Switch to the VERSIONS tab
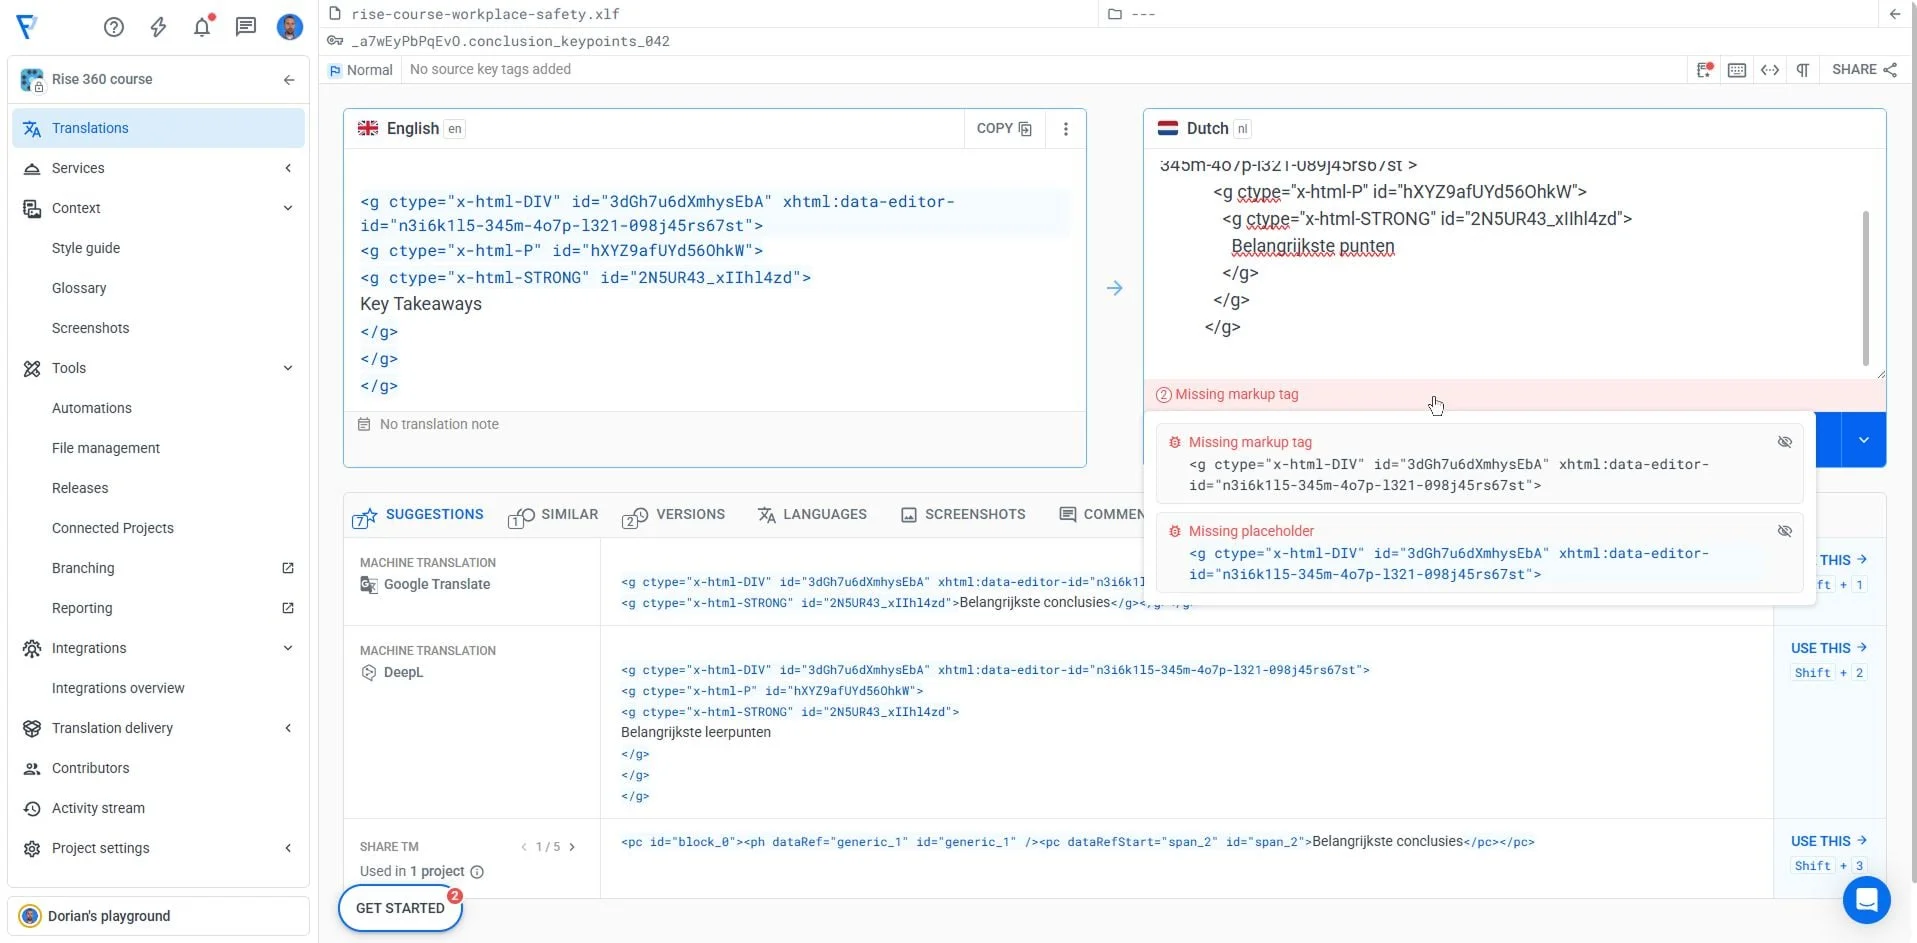Viewport: 1917px width, 943px height. pos(674,515)
